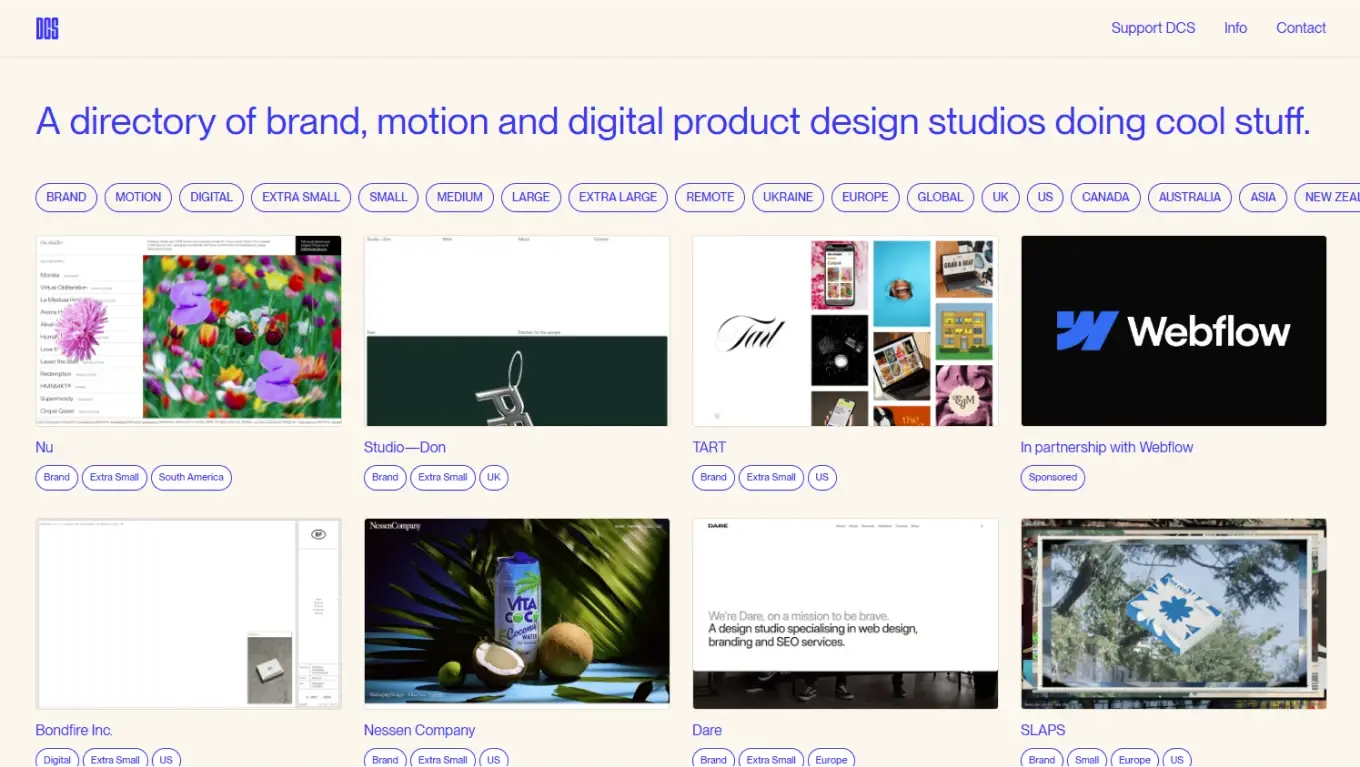Open the SLAPS studio preview image
Screen dimensions: 1360x767
[1173, 613]
